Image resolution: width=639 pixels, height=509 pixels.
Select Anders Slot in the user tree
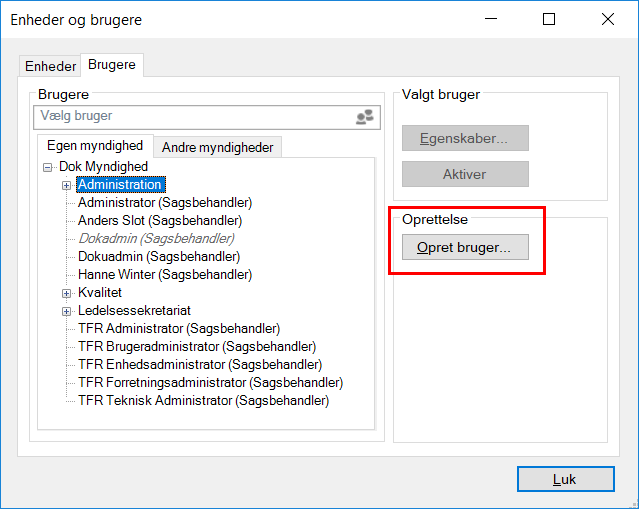point(159,220)
